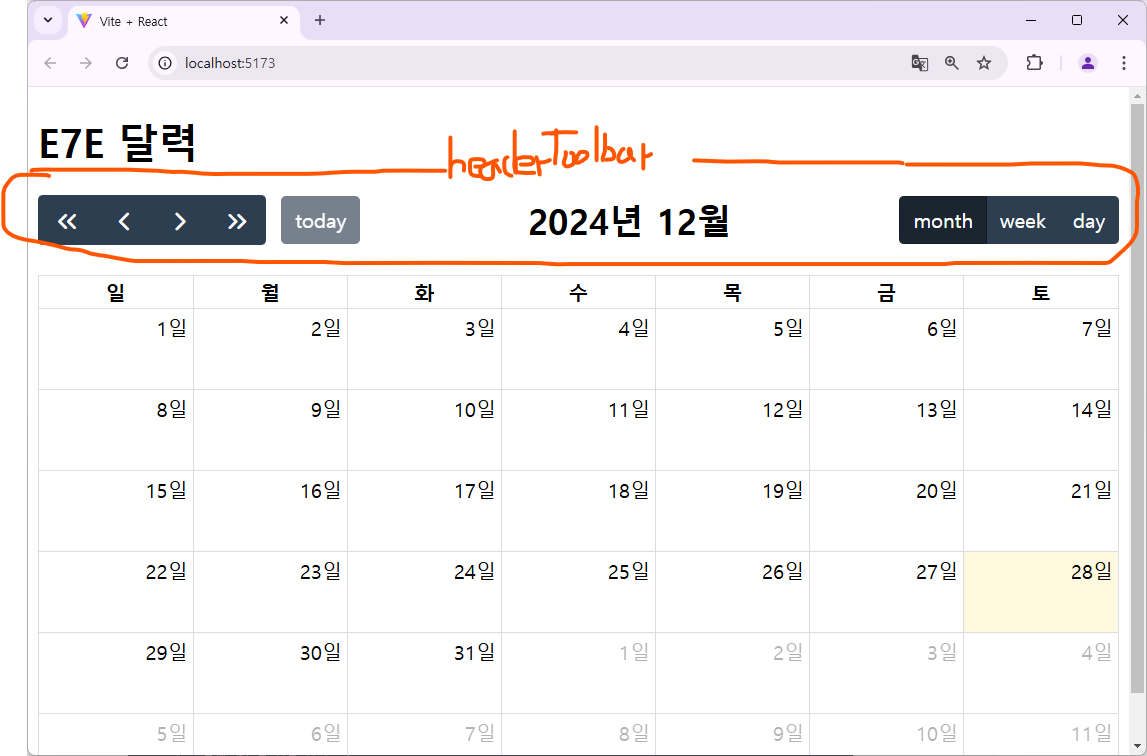Open the Chrome profile avatar
The width and height of the screenshot is (1147, 756).
1088,63
